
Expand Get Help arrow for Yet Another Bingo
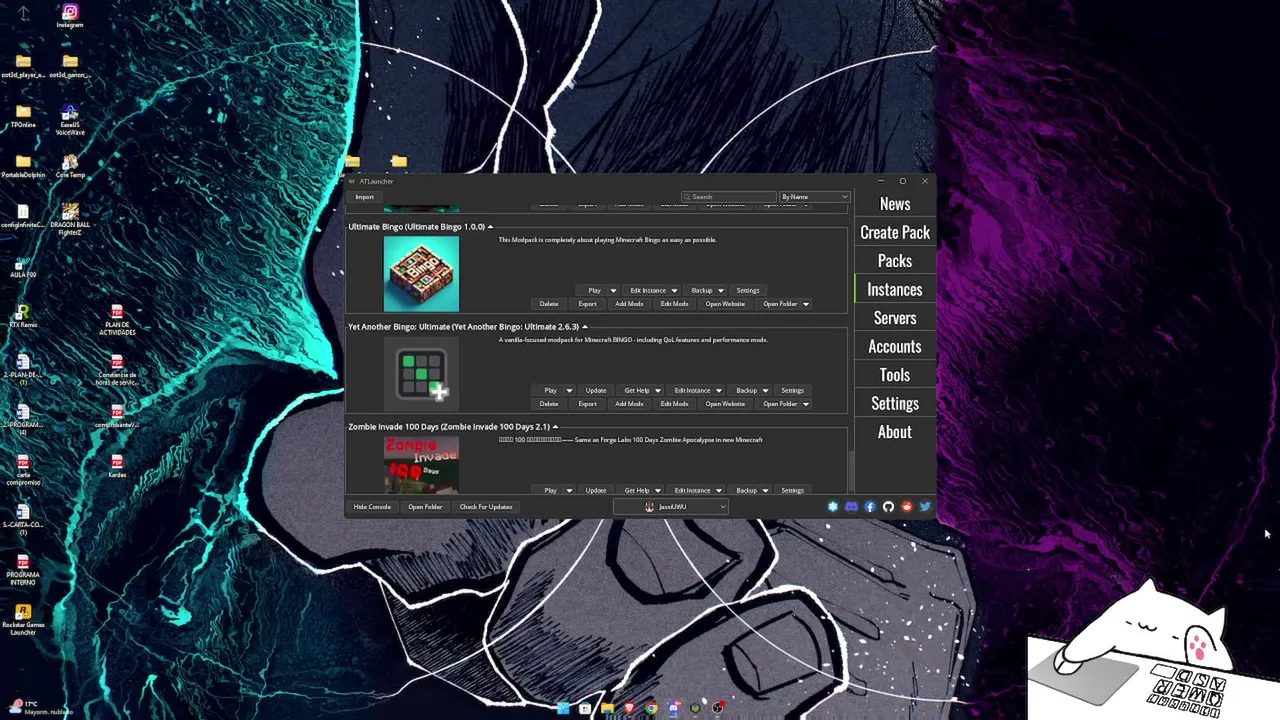tap(657, 391)
